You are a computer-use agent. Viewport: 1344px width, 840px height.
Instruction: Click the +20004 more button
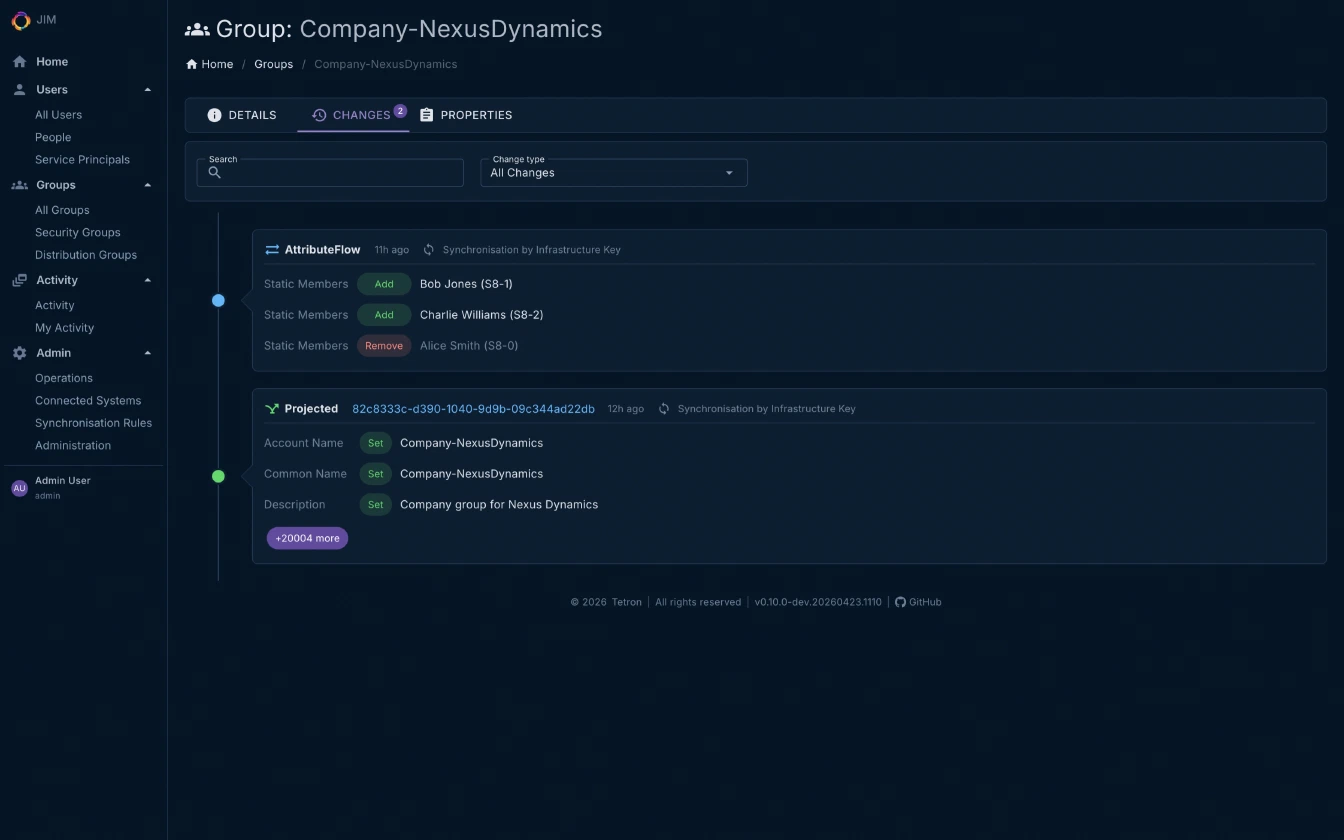(x=307, y=538)
